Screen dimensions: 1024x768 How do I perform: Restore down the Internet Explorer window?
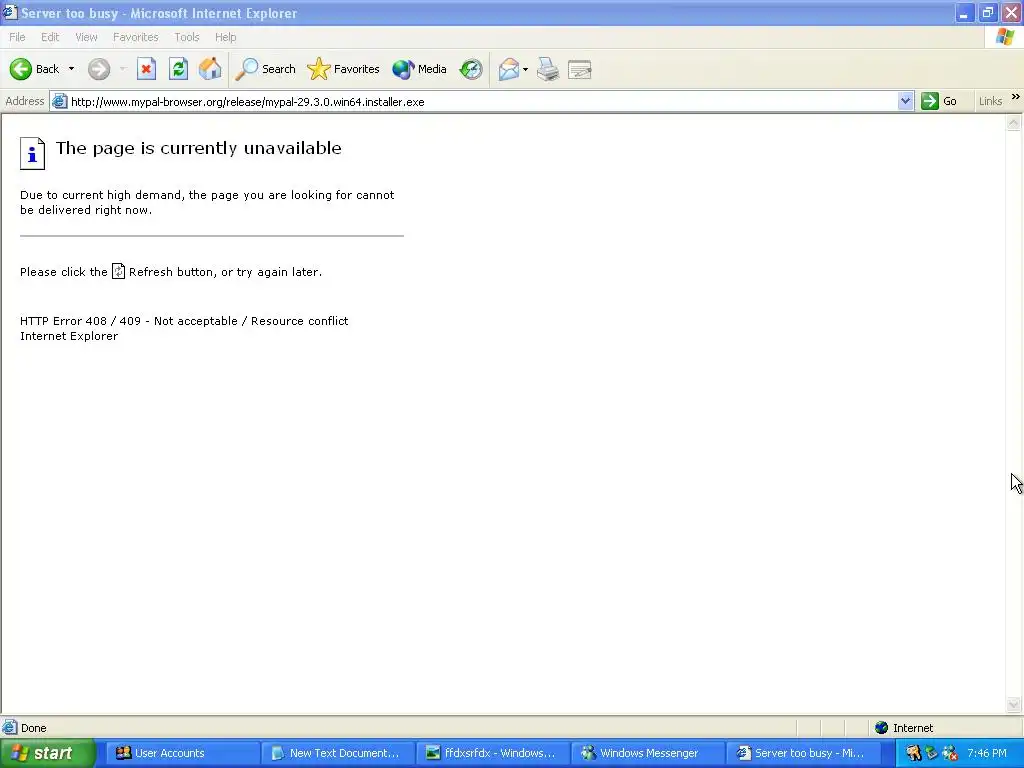point(987,13)
